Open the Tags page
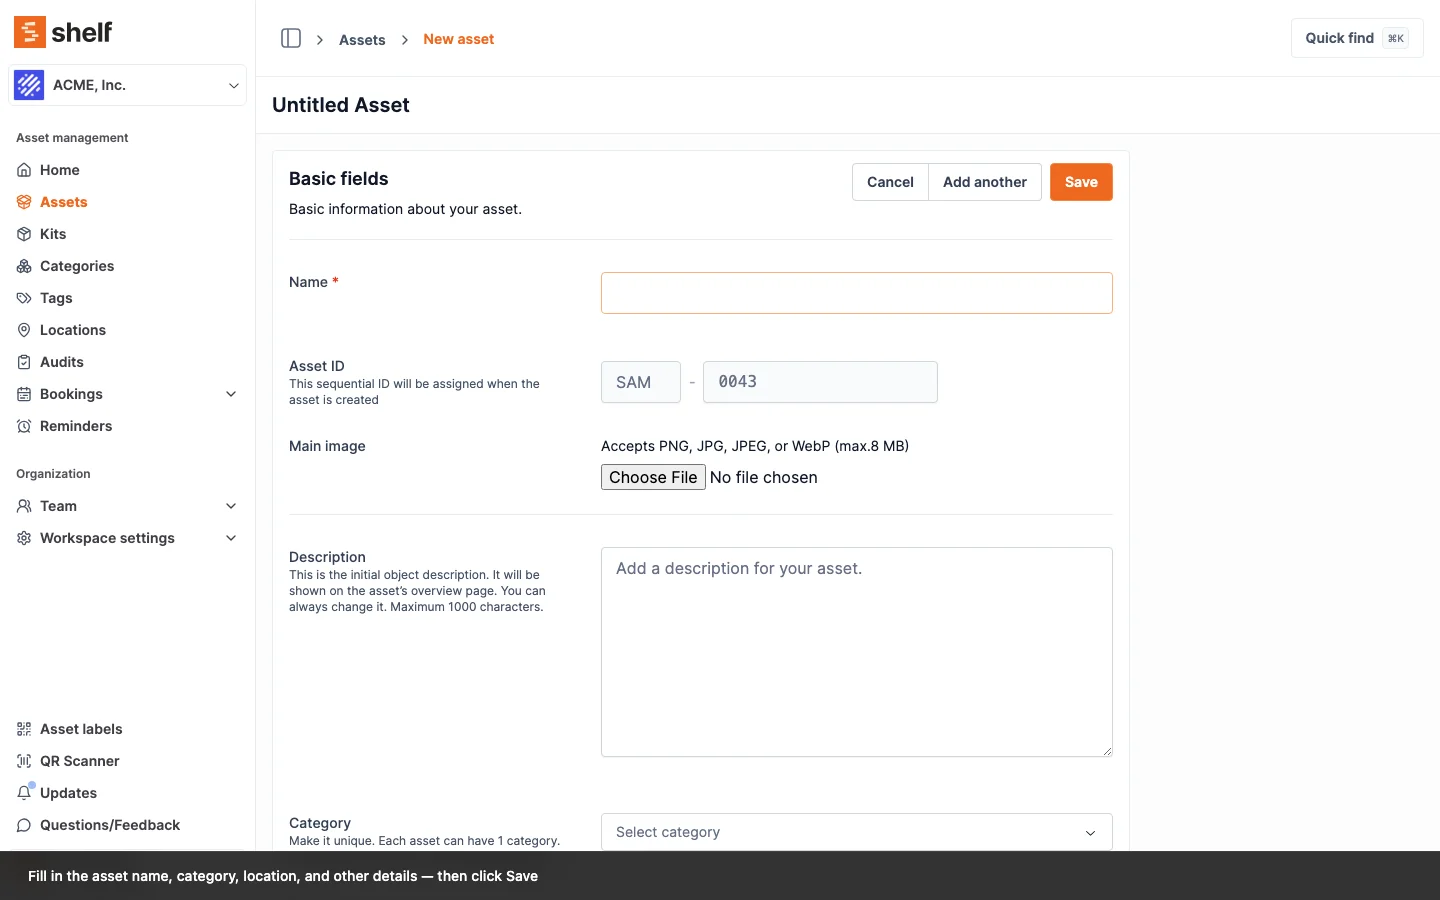Screen dimensions: 1440x900 click(56, 298)
